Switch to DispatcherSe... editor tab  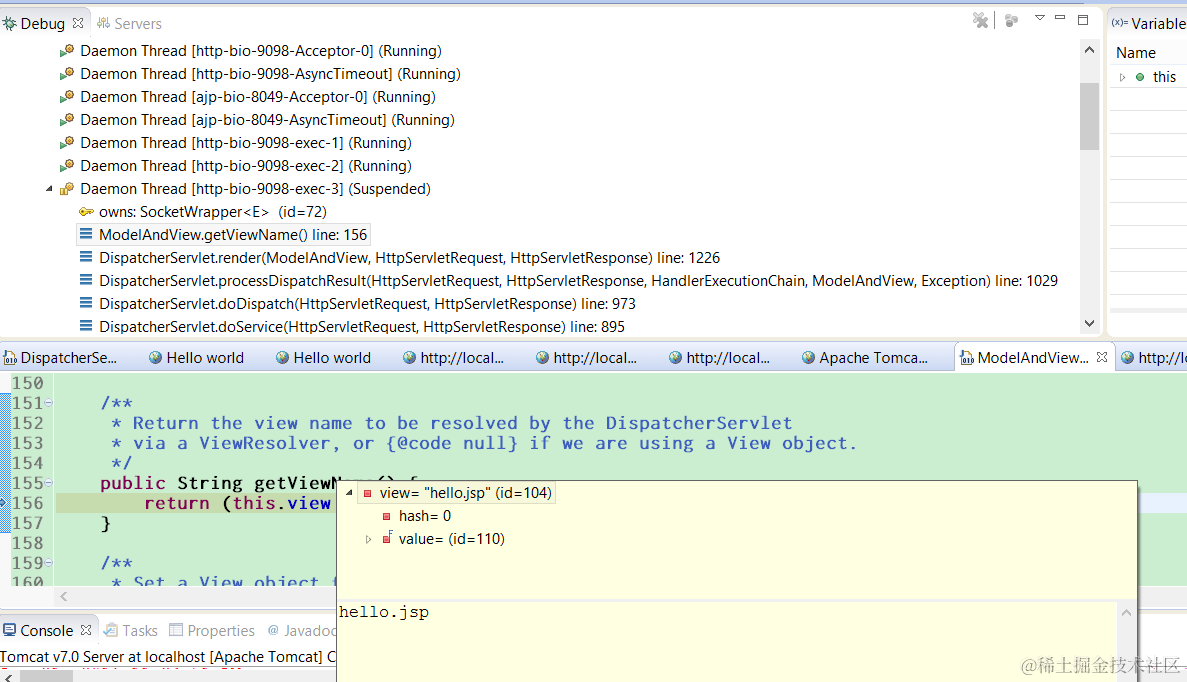61,358
